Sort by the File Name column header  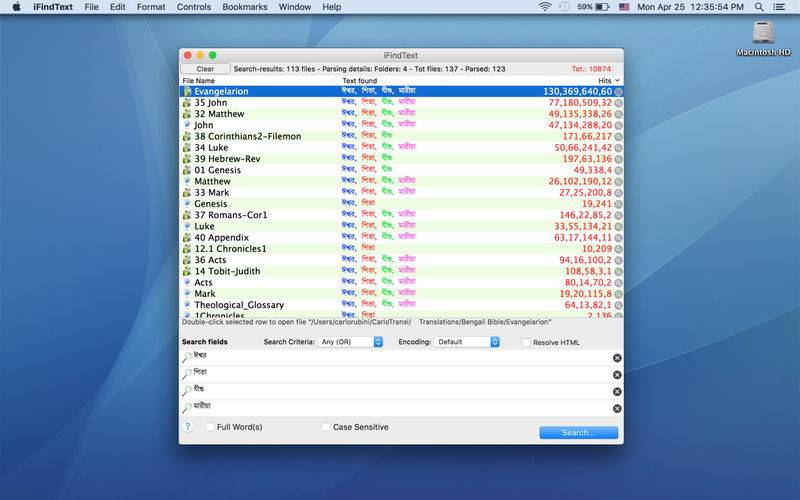pos(199,81)
